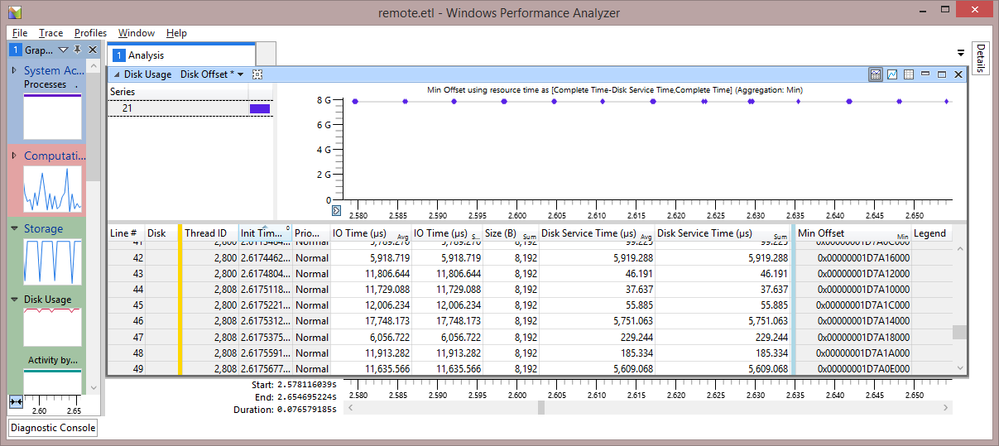
Task: Select table row with line number 42
Action: click(x=531, y=258)
